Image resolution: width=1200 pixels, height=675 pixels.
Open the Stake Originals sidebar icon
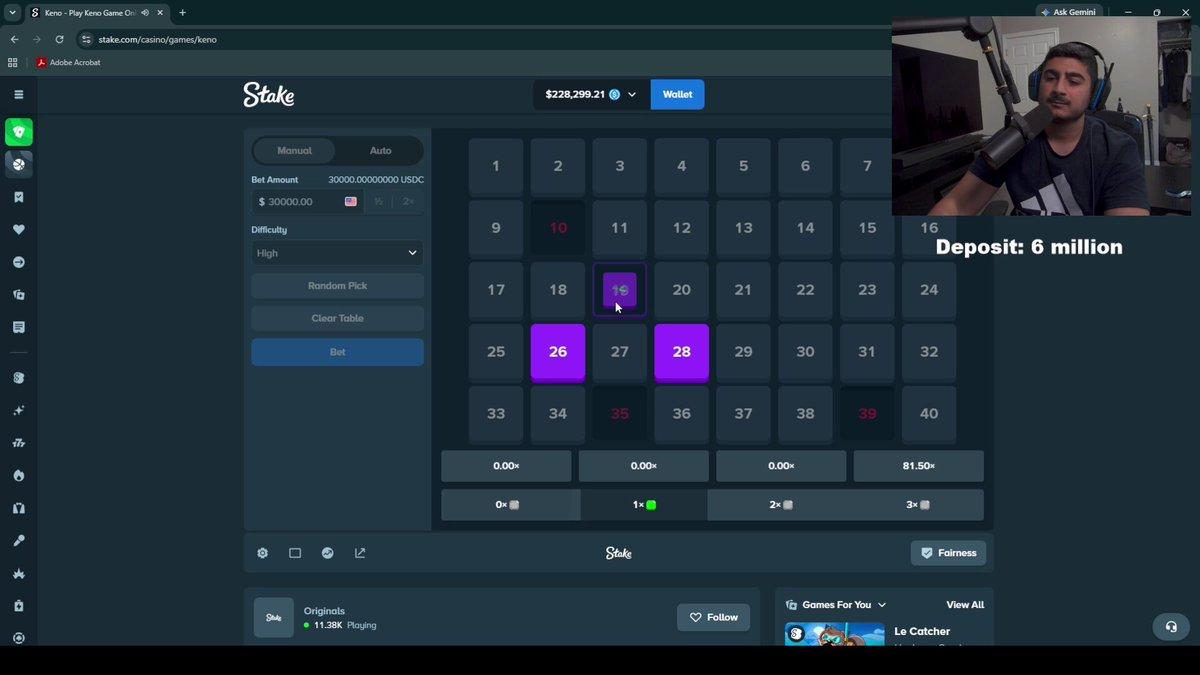(18, 378)
